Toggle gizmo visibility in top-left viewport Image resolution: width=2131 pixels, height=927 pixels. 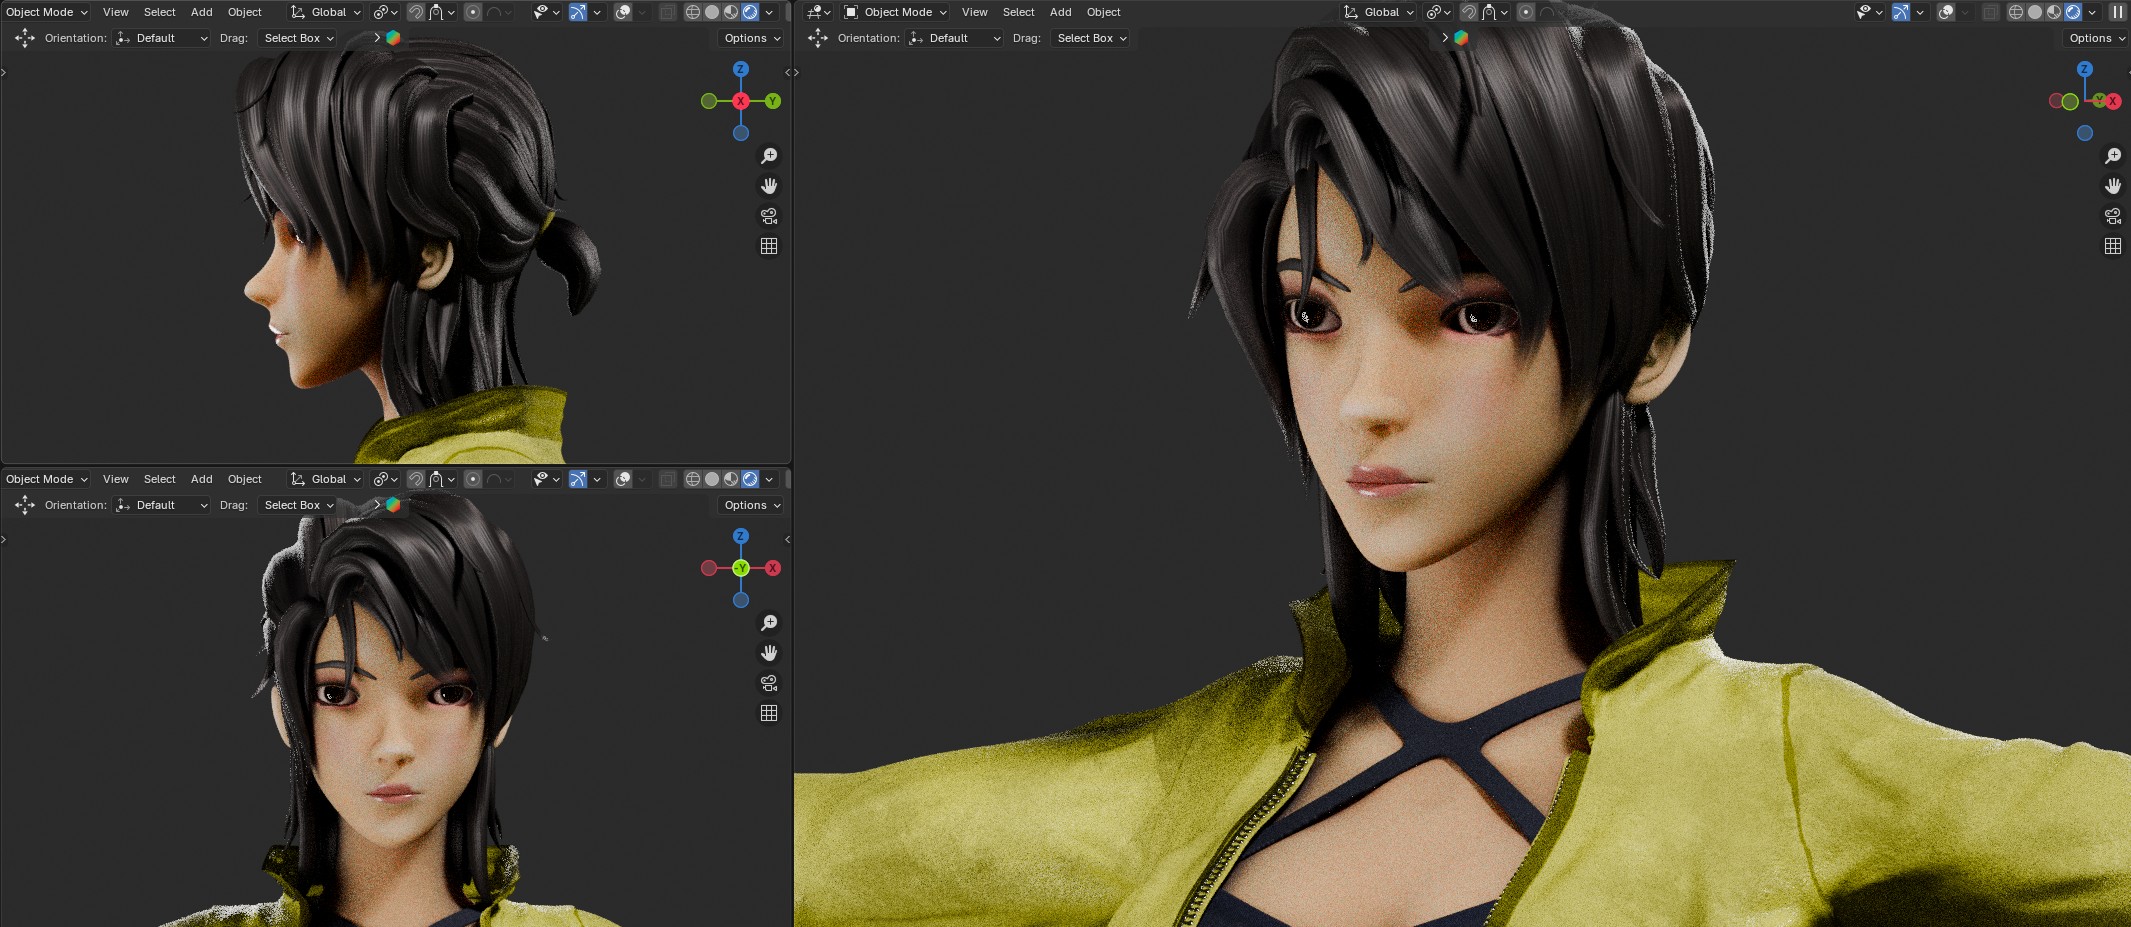point(578,12)
